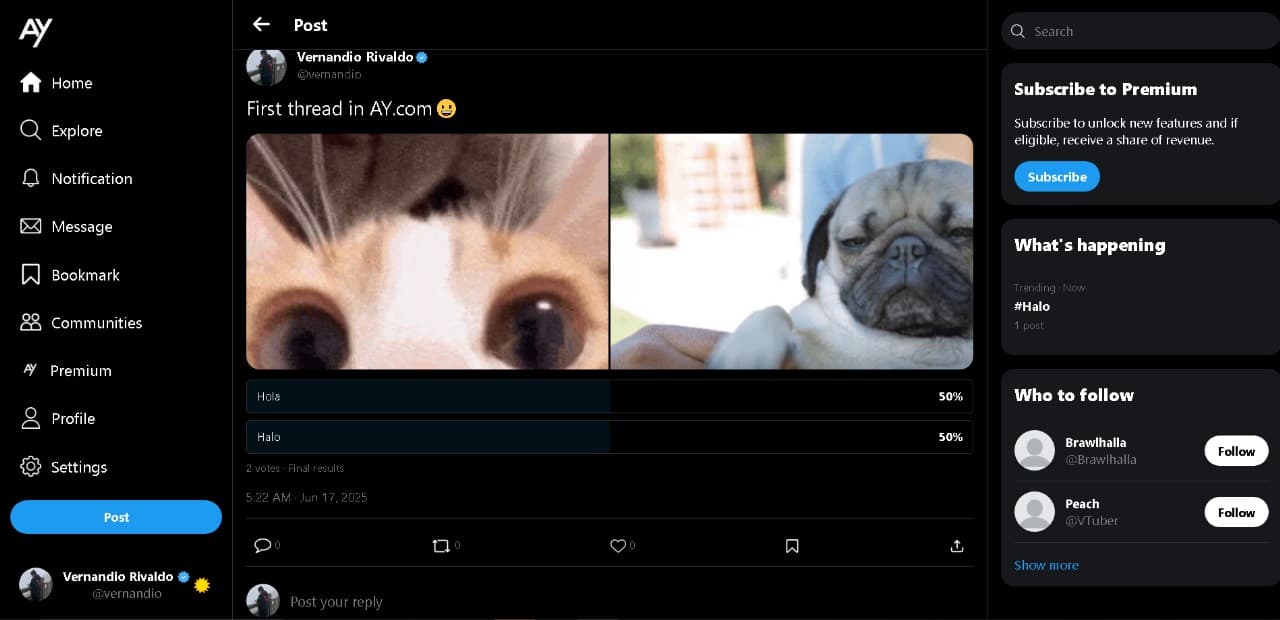Image resolution: width=1280 pixels, height=620 pixels.
Task: Bookmark this post via bookmark icon
Action: point(792,545)
